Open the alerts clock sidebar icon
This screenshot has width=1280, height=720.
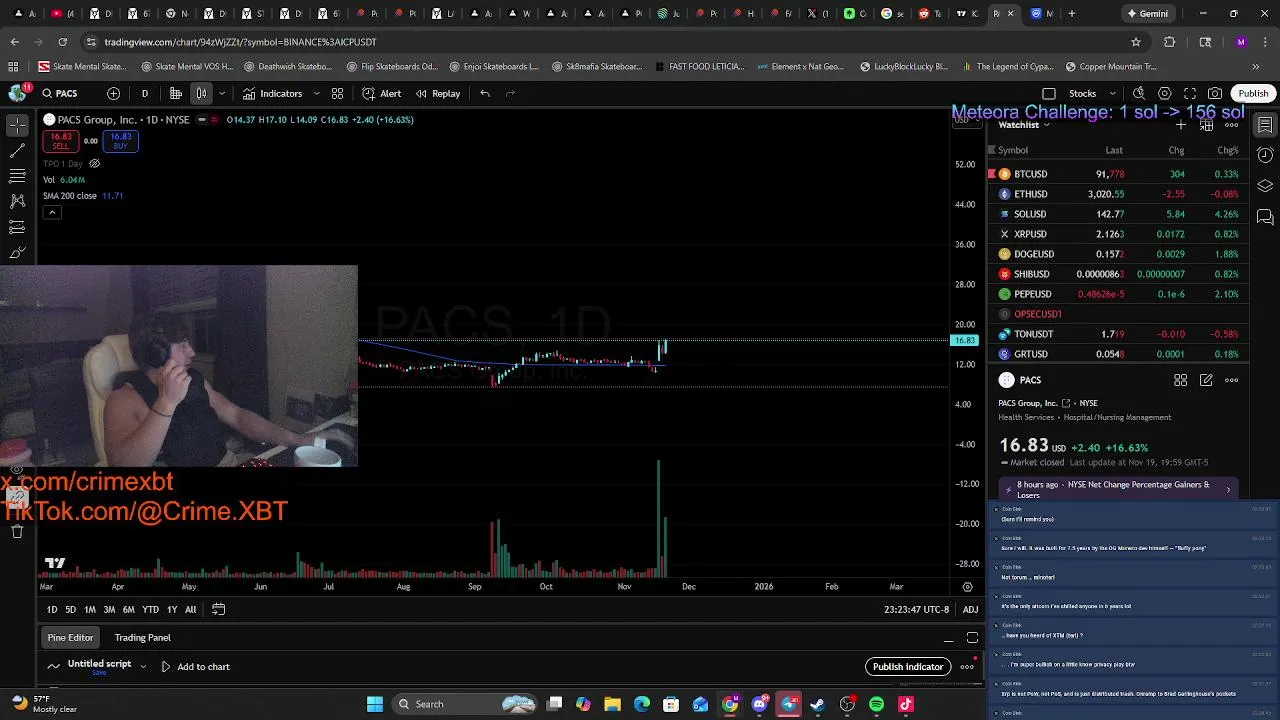pos(1265,155)
